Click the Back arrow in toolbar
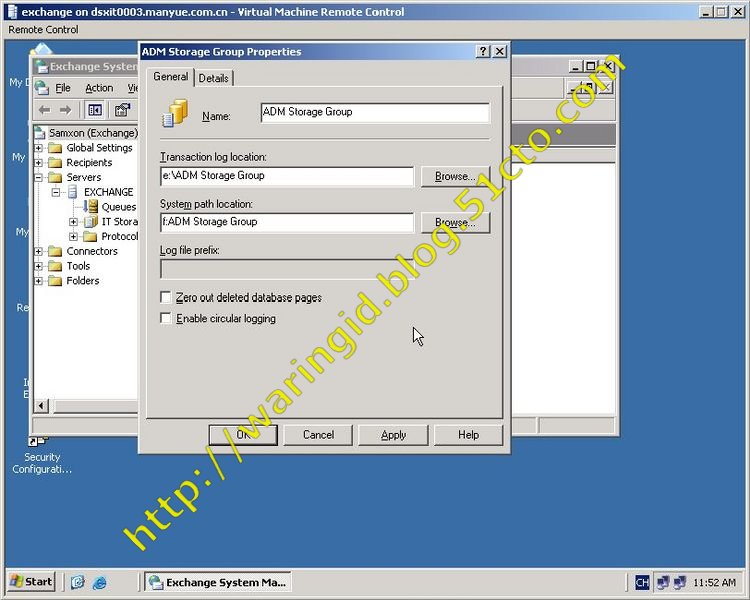Image resolution: width=750 pixels, height=600 pixels. point(44,110)
